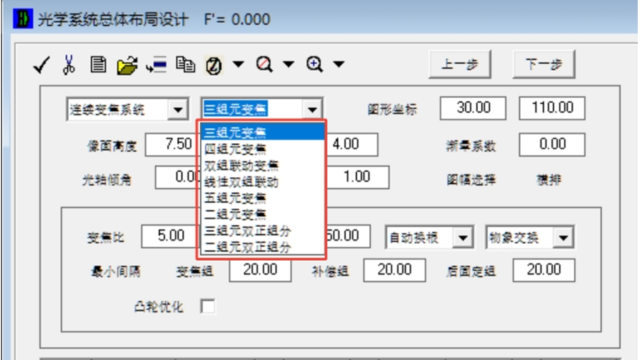Screen dimensions: 640x360
Task: Click the 光轴倾角 label
Action: pos(107,180)
